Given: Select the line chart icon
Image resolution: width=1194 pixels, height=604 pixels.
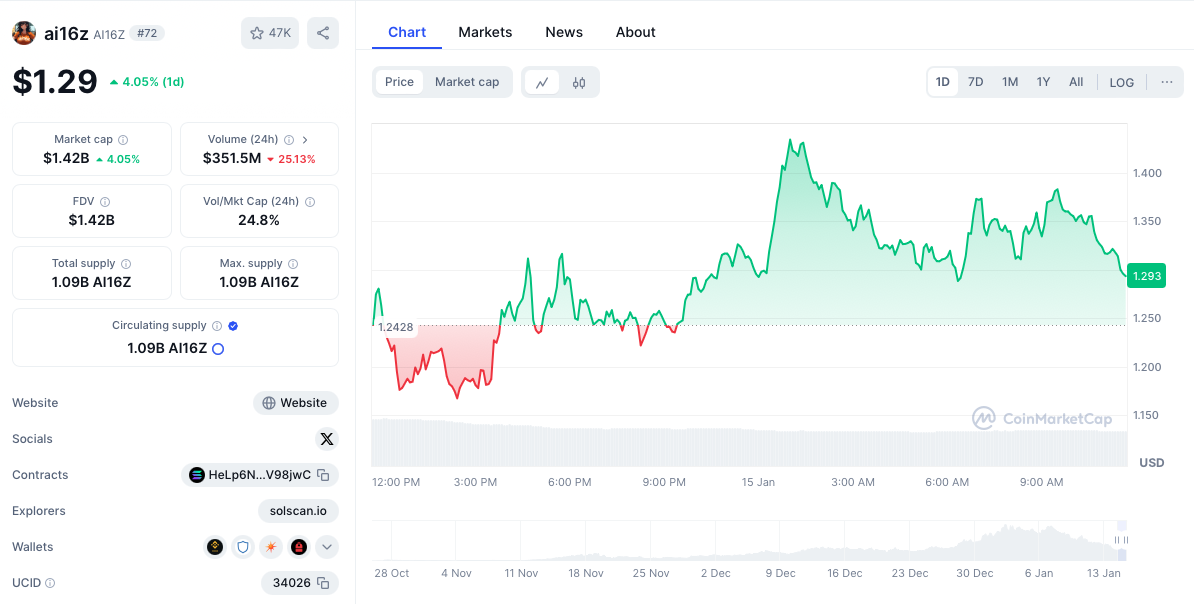Looking at the screenshot, I should pyautogui.click(x=542, y=83).
